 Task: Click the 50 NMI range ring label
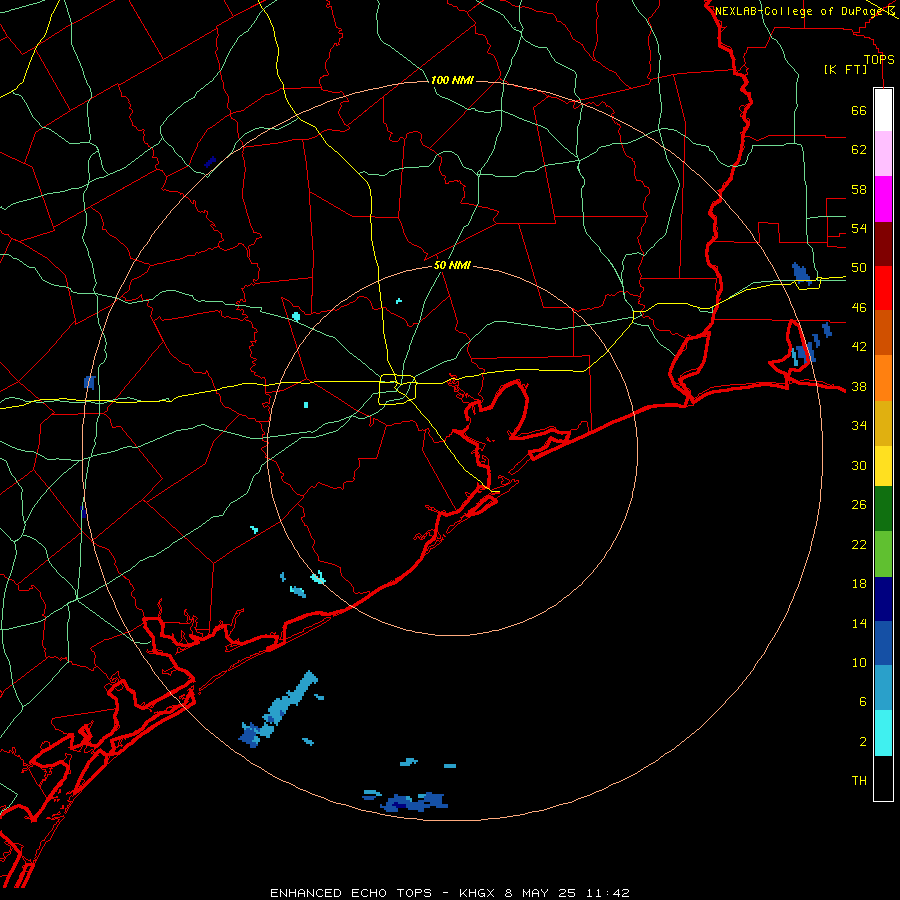tap(452, 265)
